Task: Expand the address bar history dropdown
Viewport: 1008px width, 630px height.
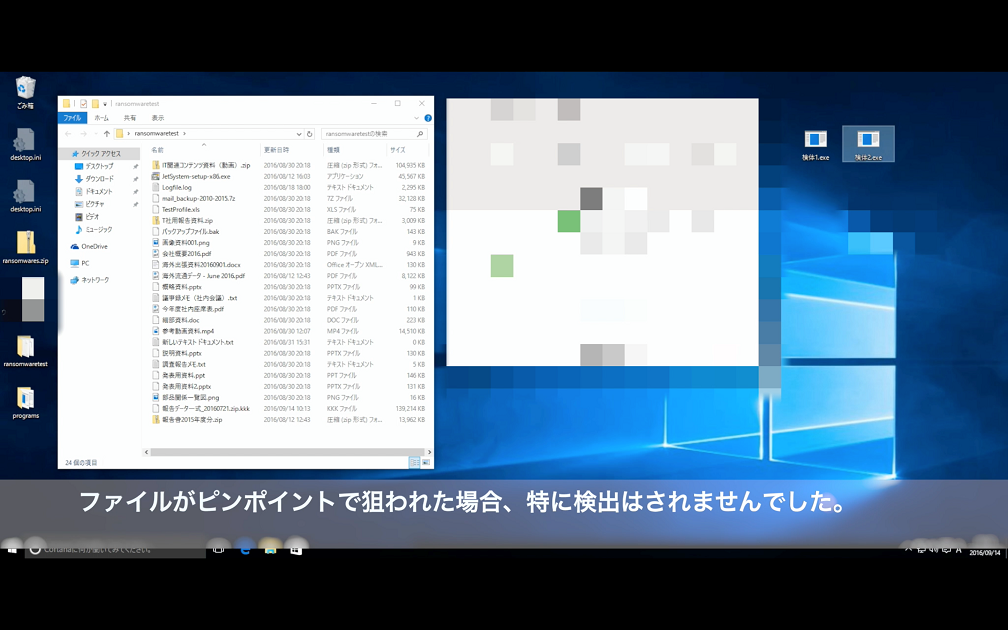Action: (x=298, y=133)
